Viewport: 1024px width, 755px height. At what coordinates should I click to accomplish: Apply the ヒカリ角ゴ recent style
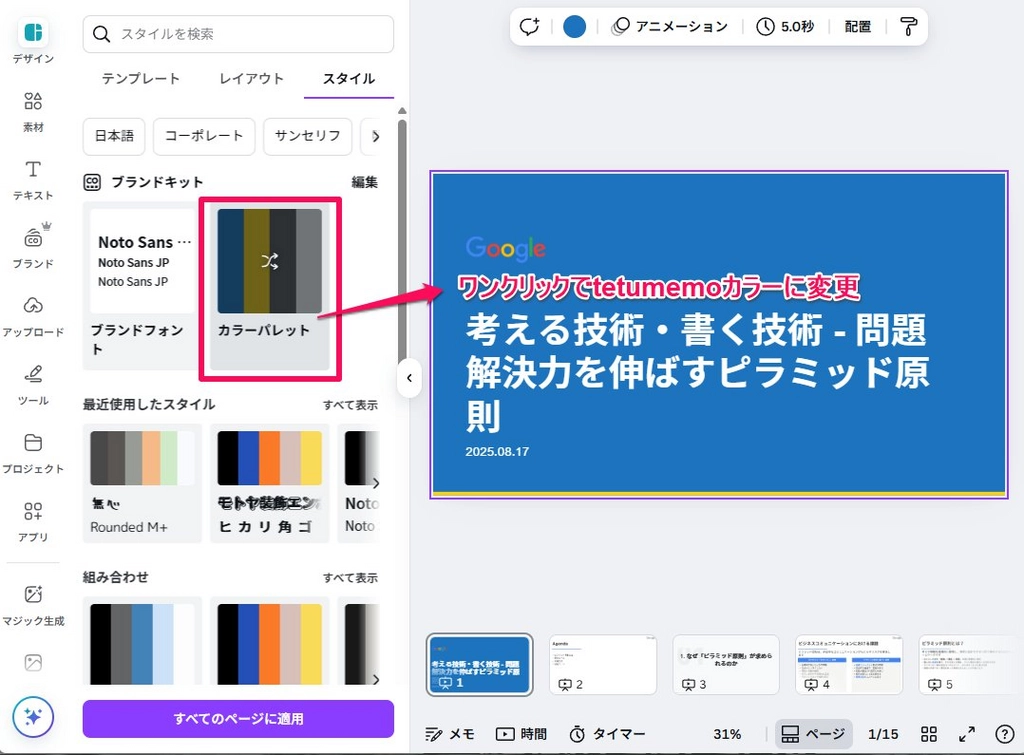(270, 483)
